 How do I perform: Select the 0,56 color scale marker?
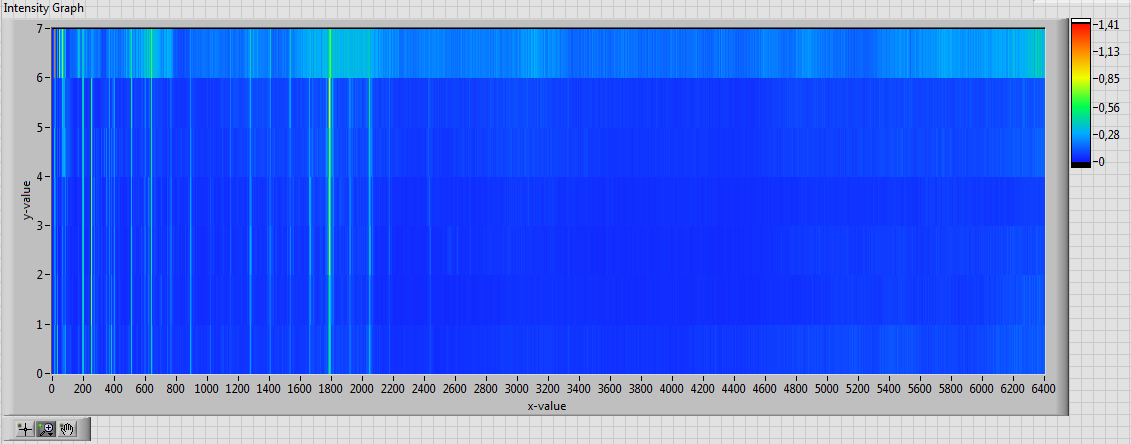tap(1109, 107)
